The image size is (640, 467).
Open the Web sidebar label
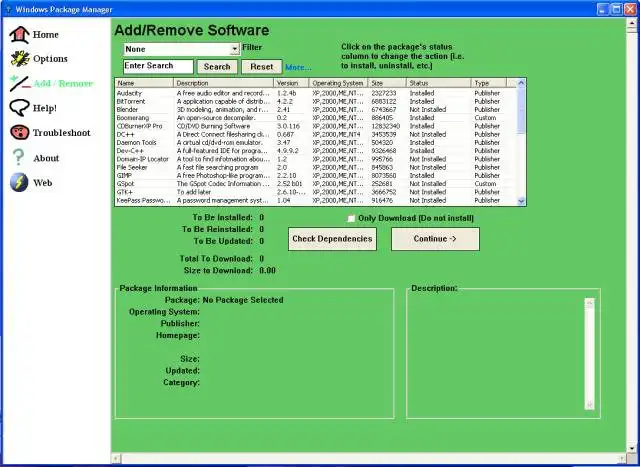click(43, 182)
